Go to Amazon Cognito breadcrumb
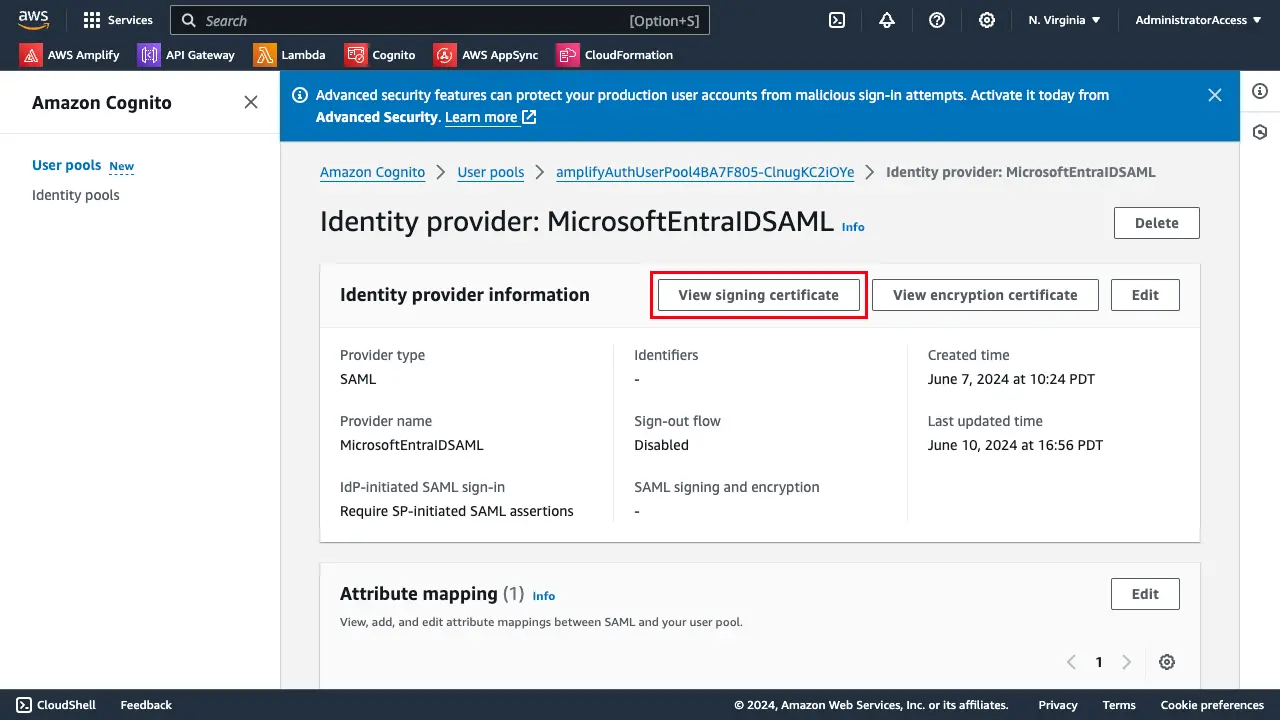 372,172
